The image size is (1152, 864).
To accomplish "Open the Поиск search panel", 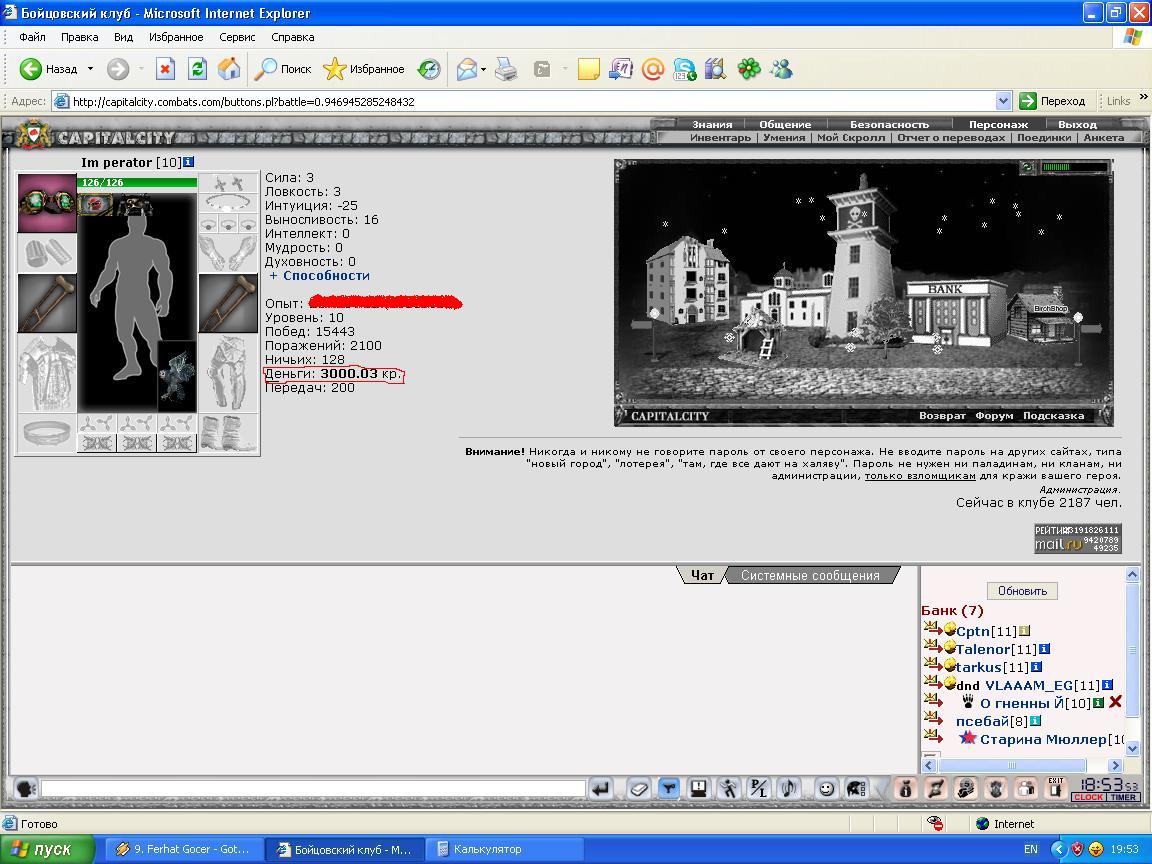I will pos(284,69).
